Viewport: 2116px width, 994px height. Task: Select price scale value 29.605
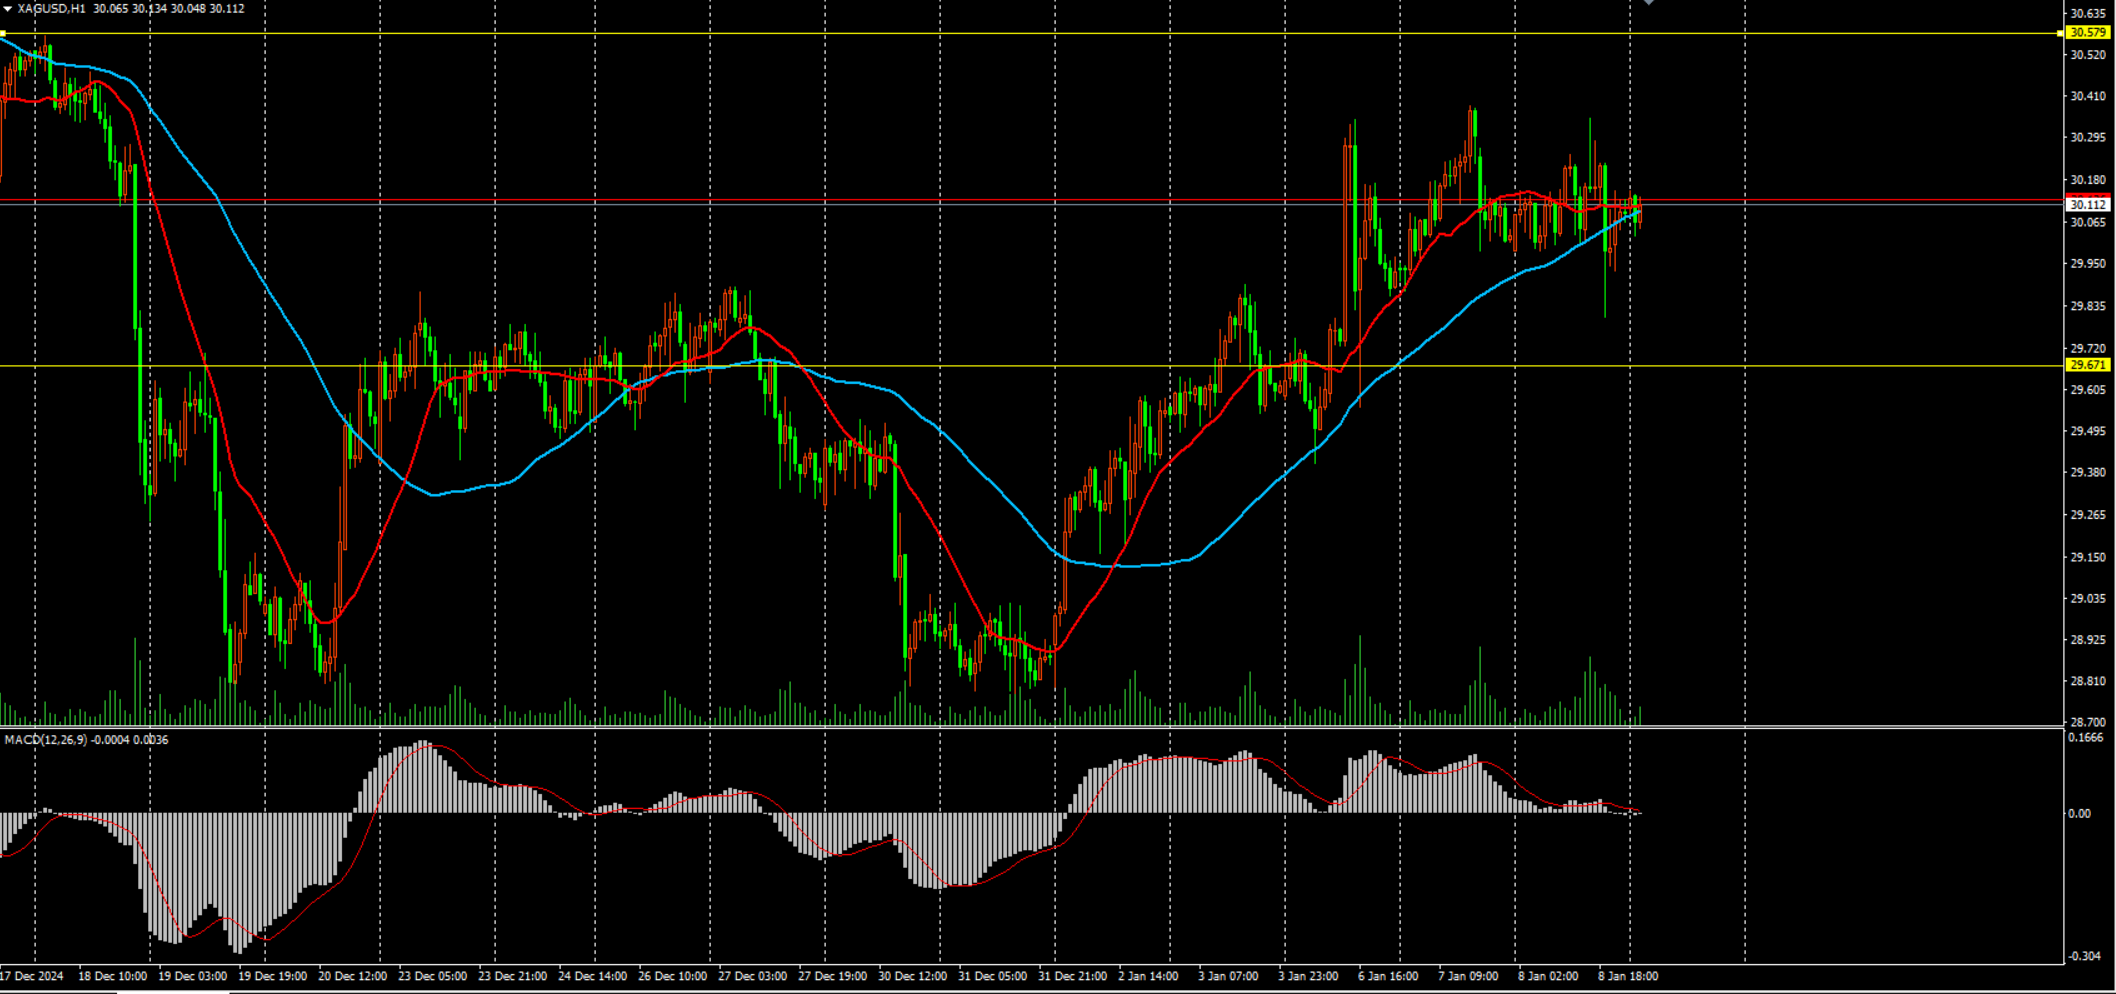pyautogui.click(x=2087, y=390)
